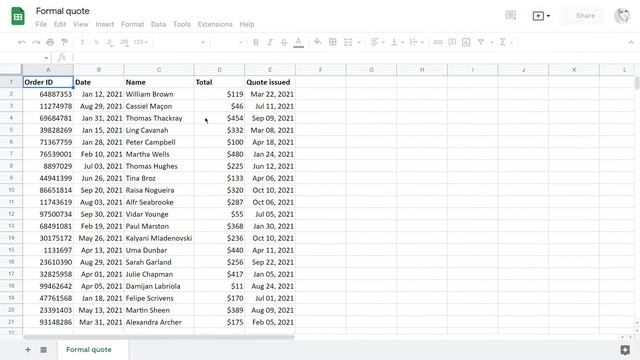Open the Data menu
This screenshot has width=640, height=360.
coord(158,24)
